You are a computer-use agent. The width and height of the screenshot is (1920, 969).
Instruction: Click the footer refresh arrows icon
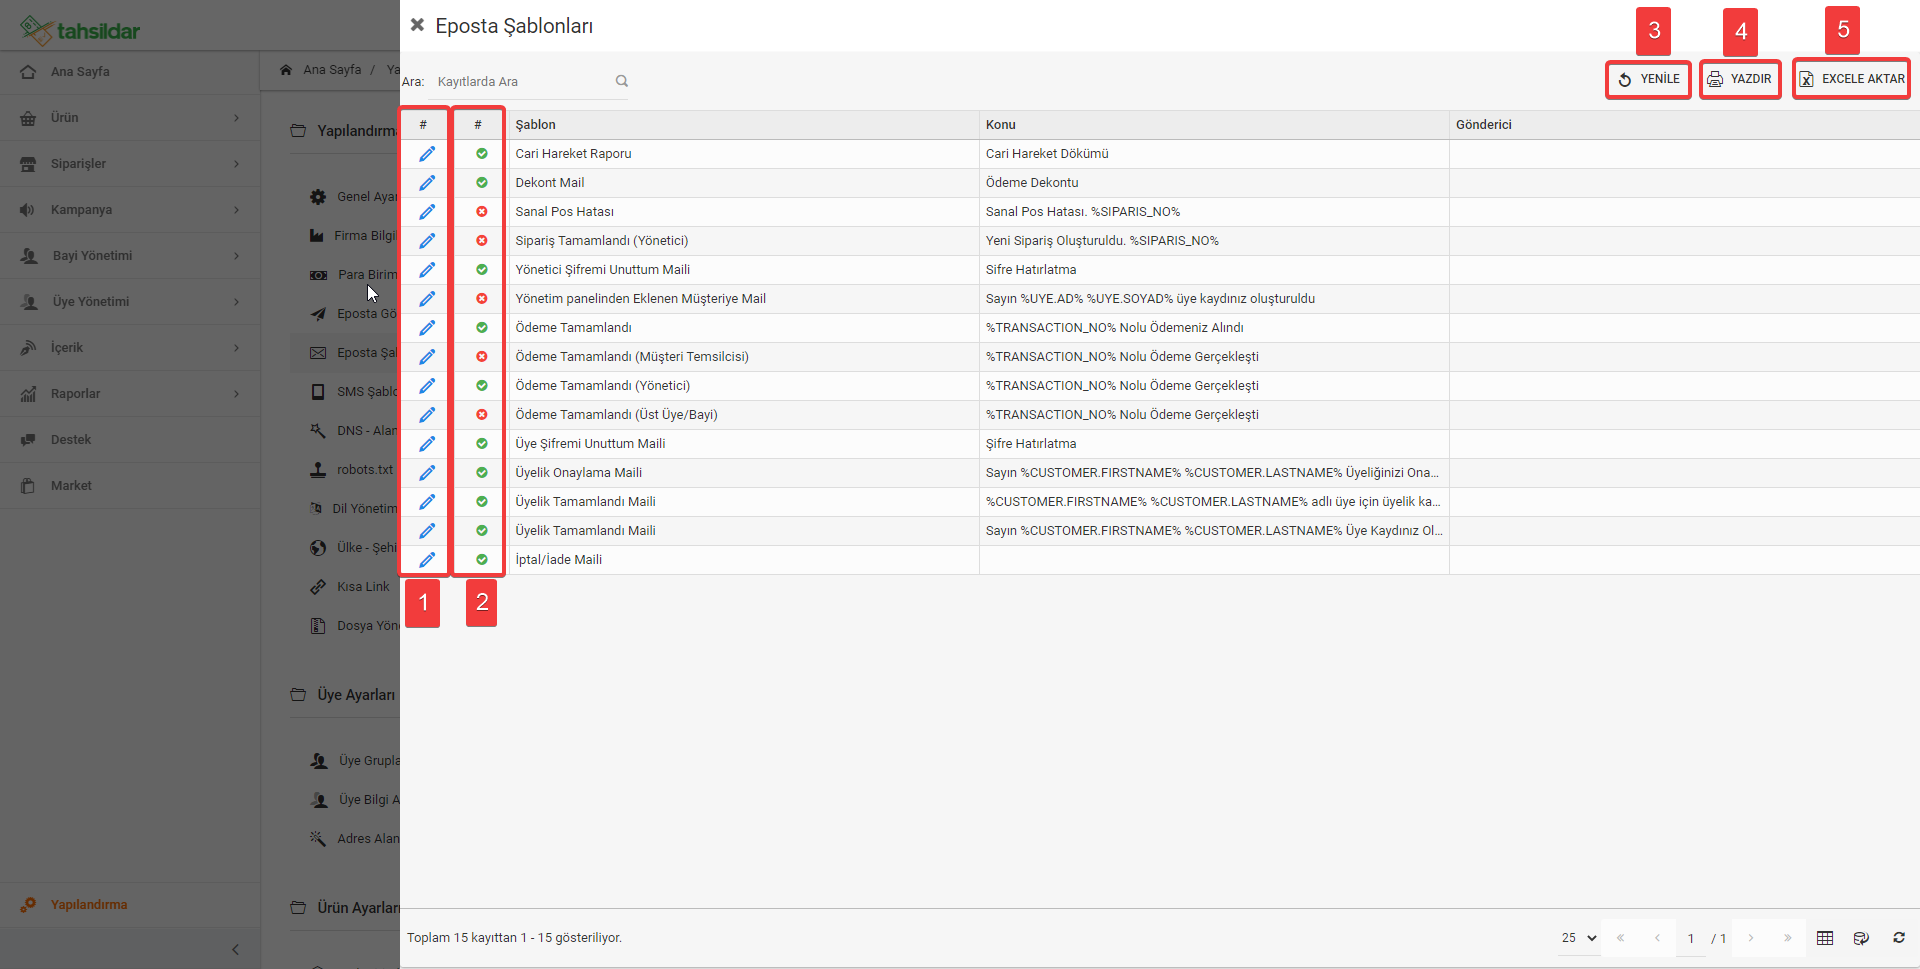pyautogui.click(x=1899, y=938)
